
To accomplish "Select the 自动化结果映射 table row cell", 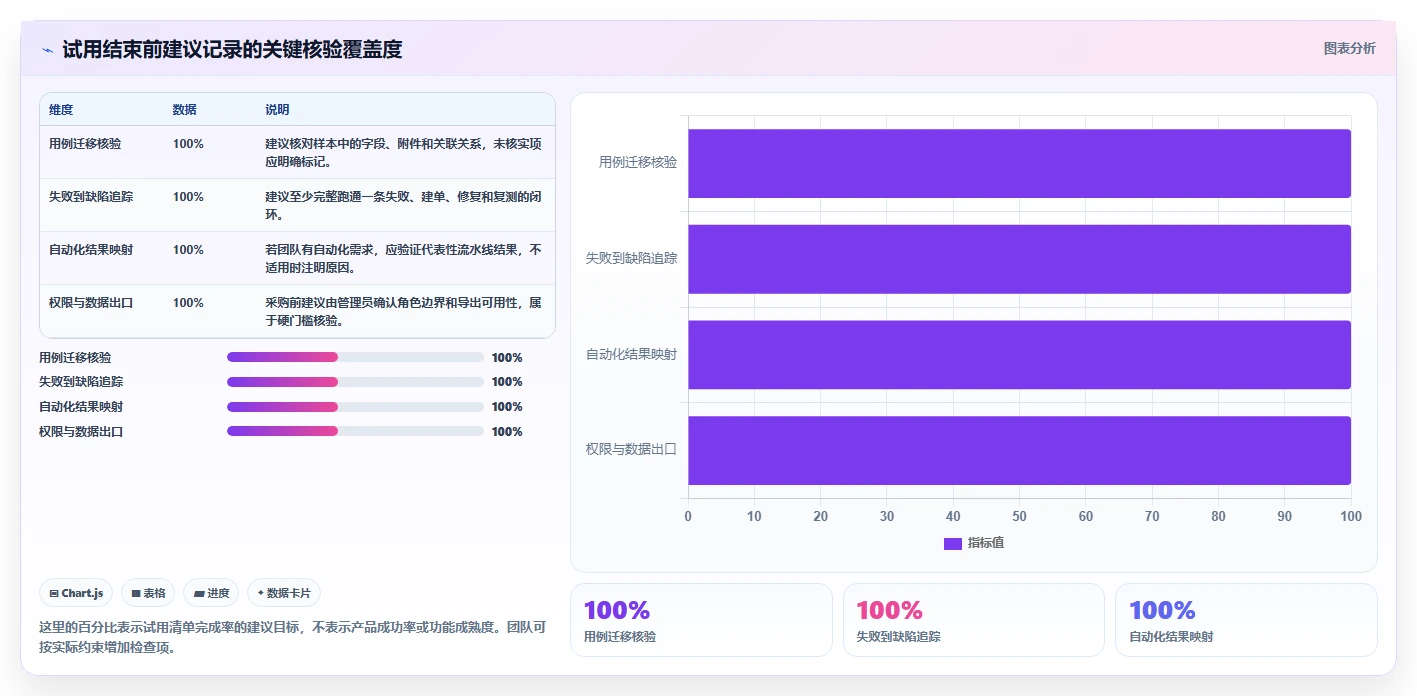I will [91, 250].
